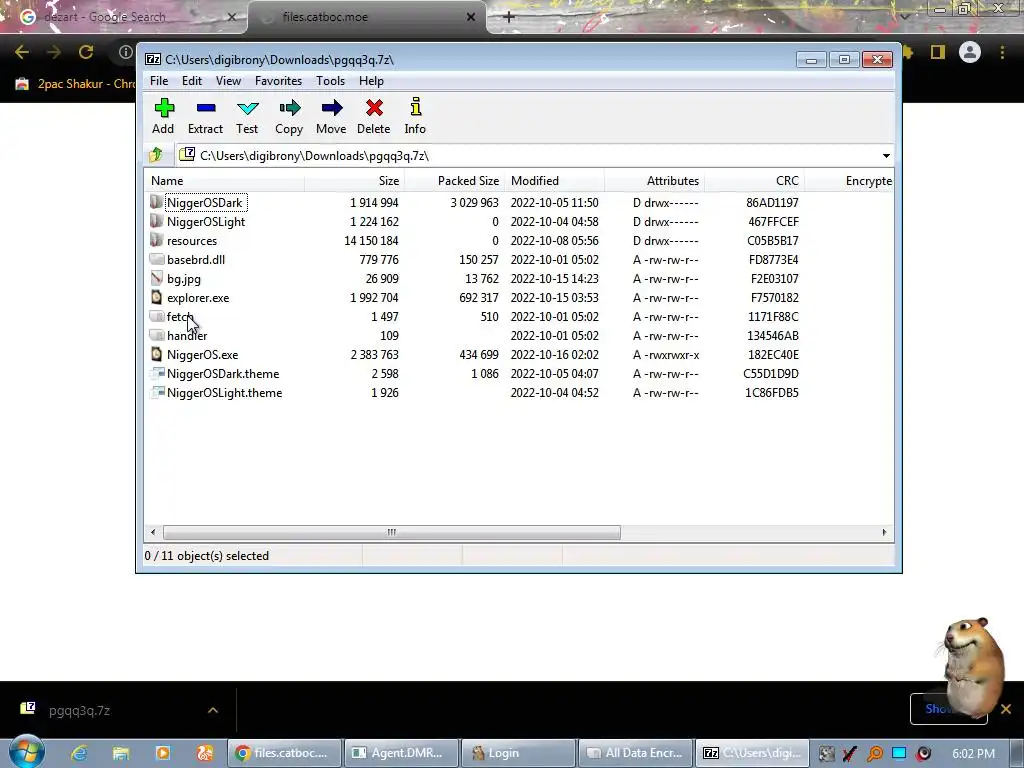Click the basebrd.dll file icon
This screenshot has height=768, width=1024.
point(156,259)
